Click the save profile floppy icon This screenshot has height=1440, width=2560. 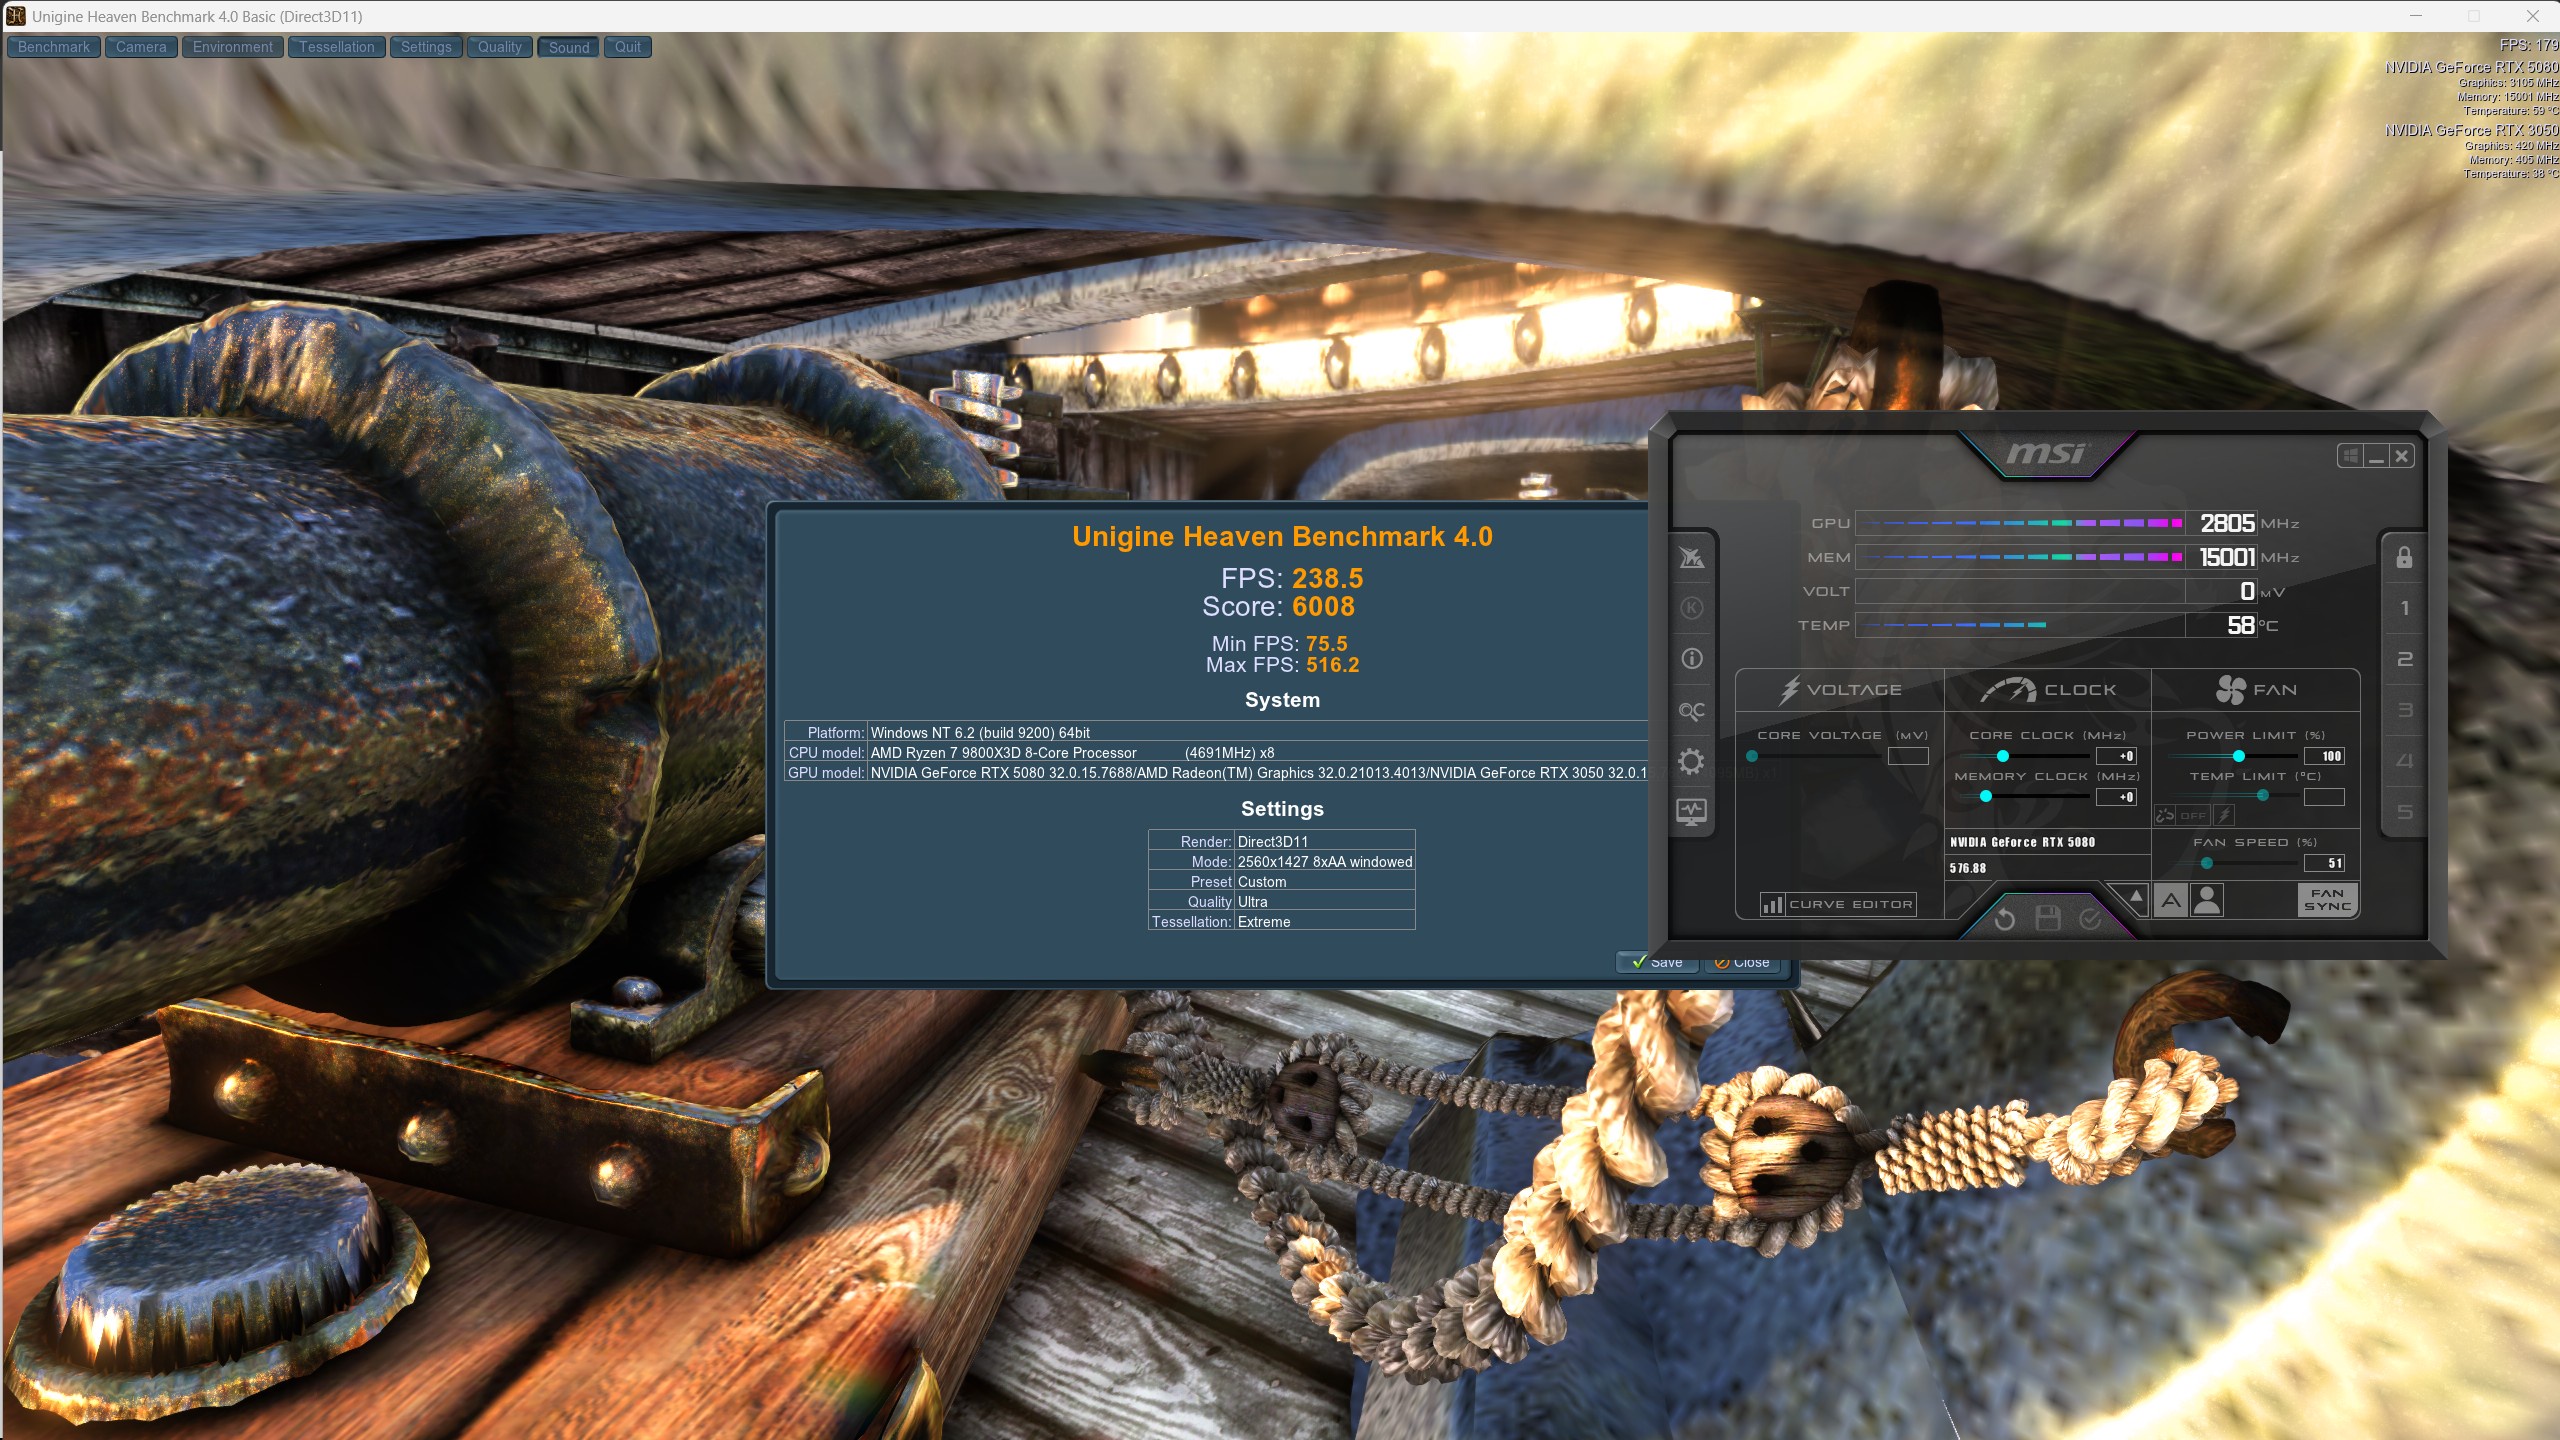tap(2048, 919)
